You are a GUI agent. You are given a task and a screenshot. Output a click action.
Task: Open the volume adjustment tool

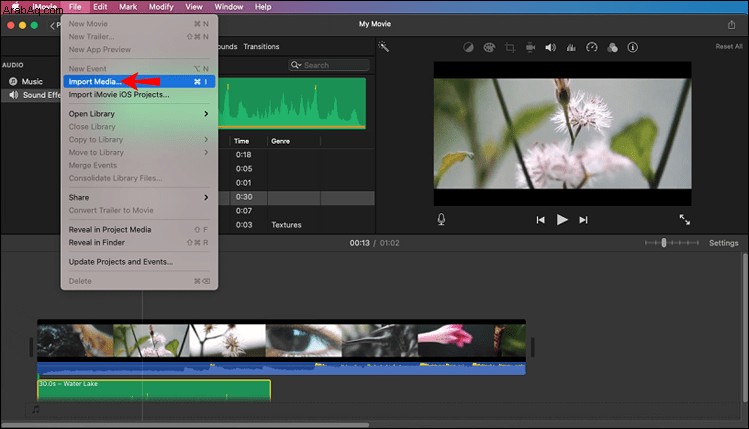tap(550, 47)
